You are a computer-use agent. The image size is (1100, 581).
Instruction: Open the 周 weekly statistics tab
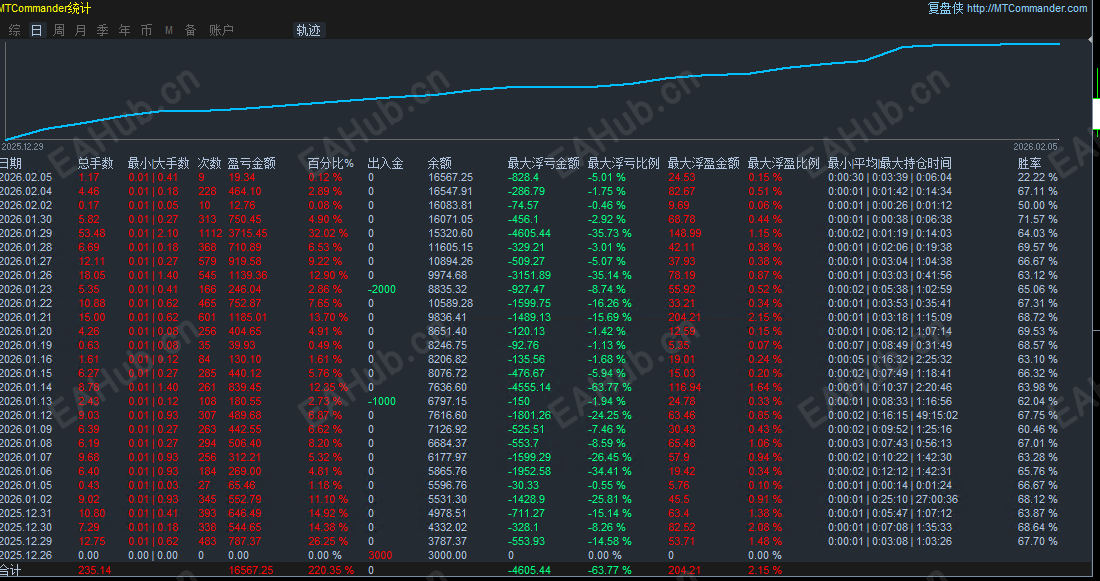[59, 30]
